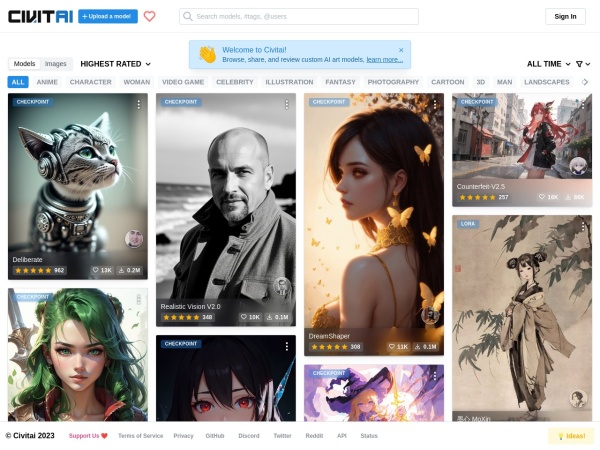Screen dimensions: 600x450
Task: Open the three-dot menu on Realistic Vision card
Action: [286, 103]
